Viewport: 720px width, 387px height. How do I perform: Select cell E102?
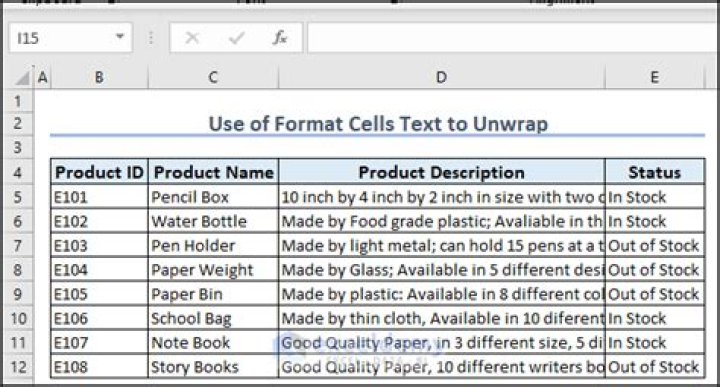[99, 221]
